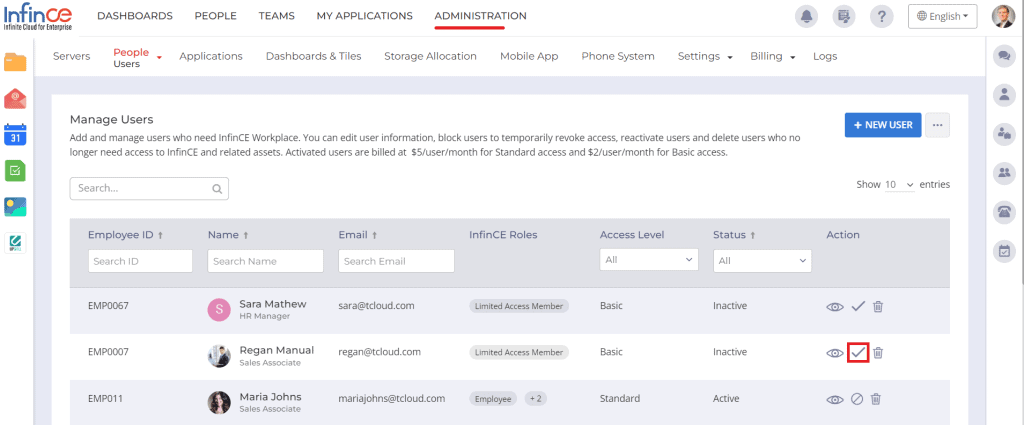Switch to the Dashboards top menu

pos(135,16)
